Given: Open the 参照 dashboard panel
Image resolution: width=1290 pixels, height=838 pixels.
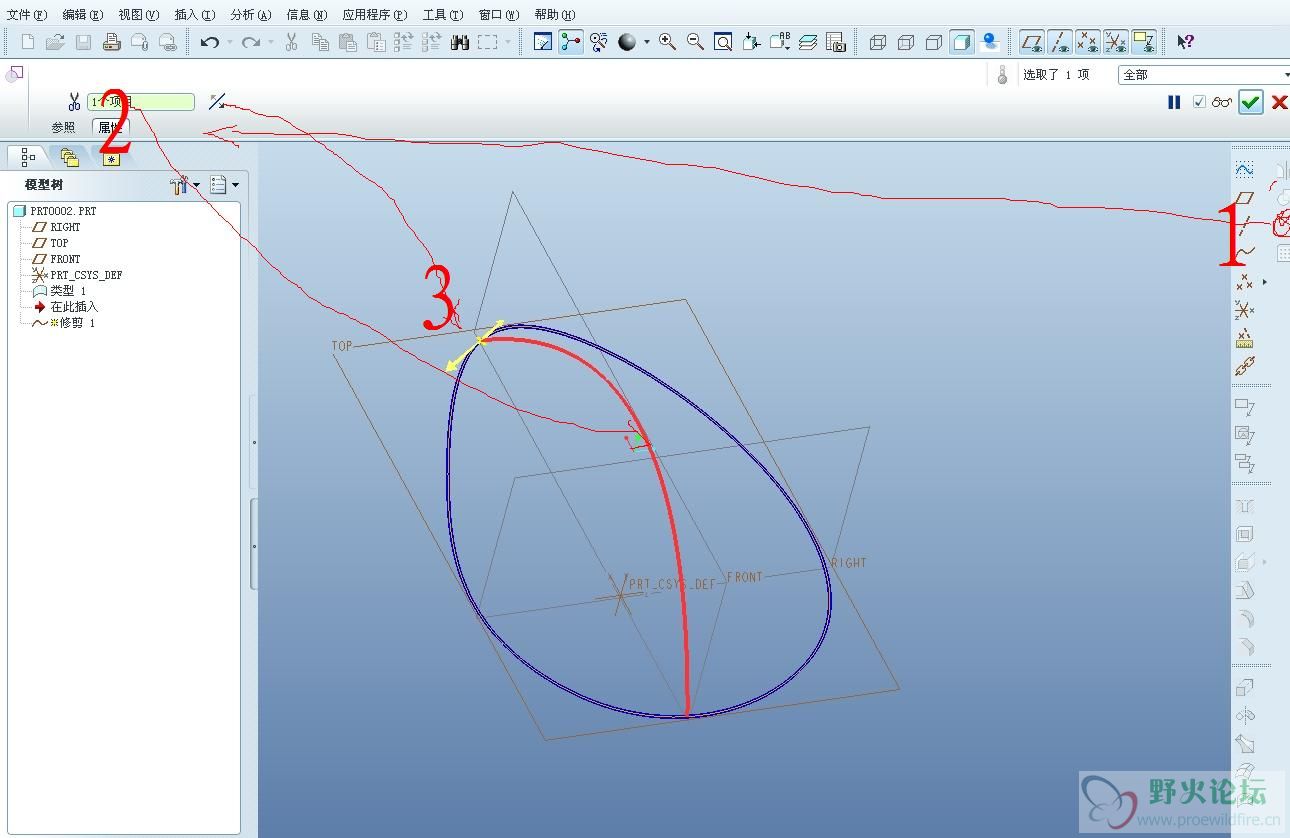Looking at the screenshot, I should click(63, 128).
